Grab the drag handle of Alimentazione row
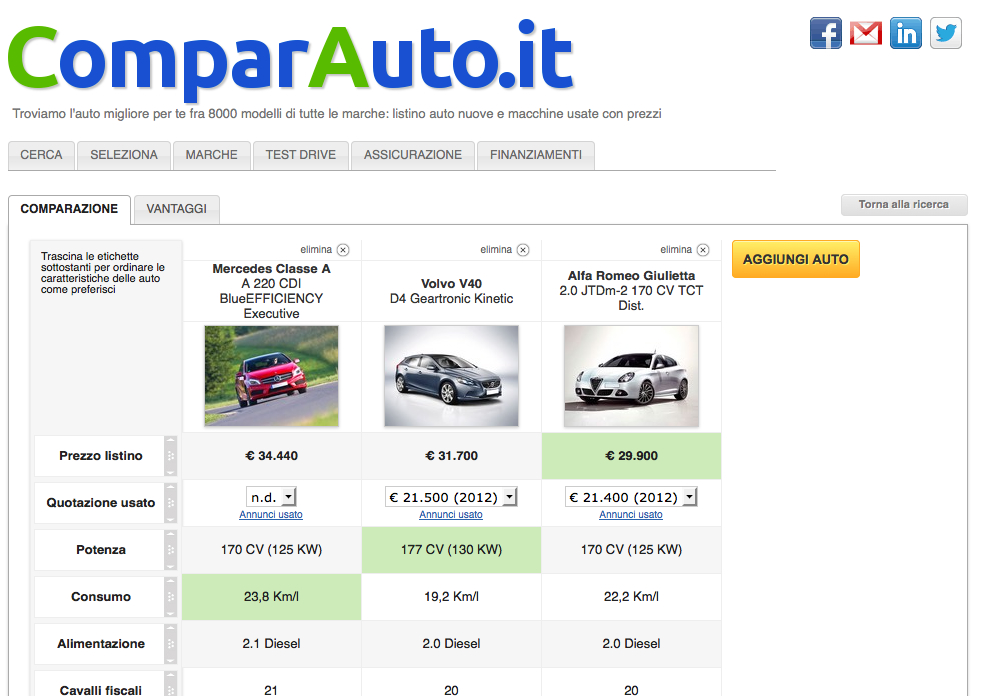Viewport: 986px width, 696px height. [x=170, y=644]
